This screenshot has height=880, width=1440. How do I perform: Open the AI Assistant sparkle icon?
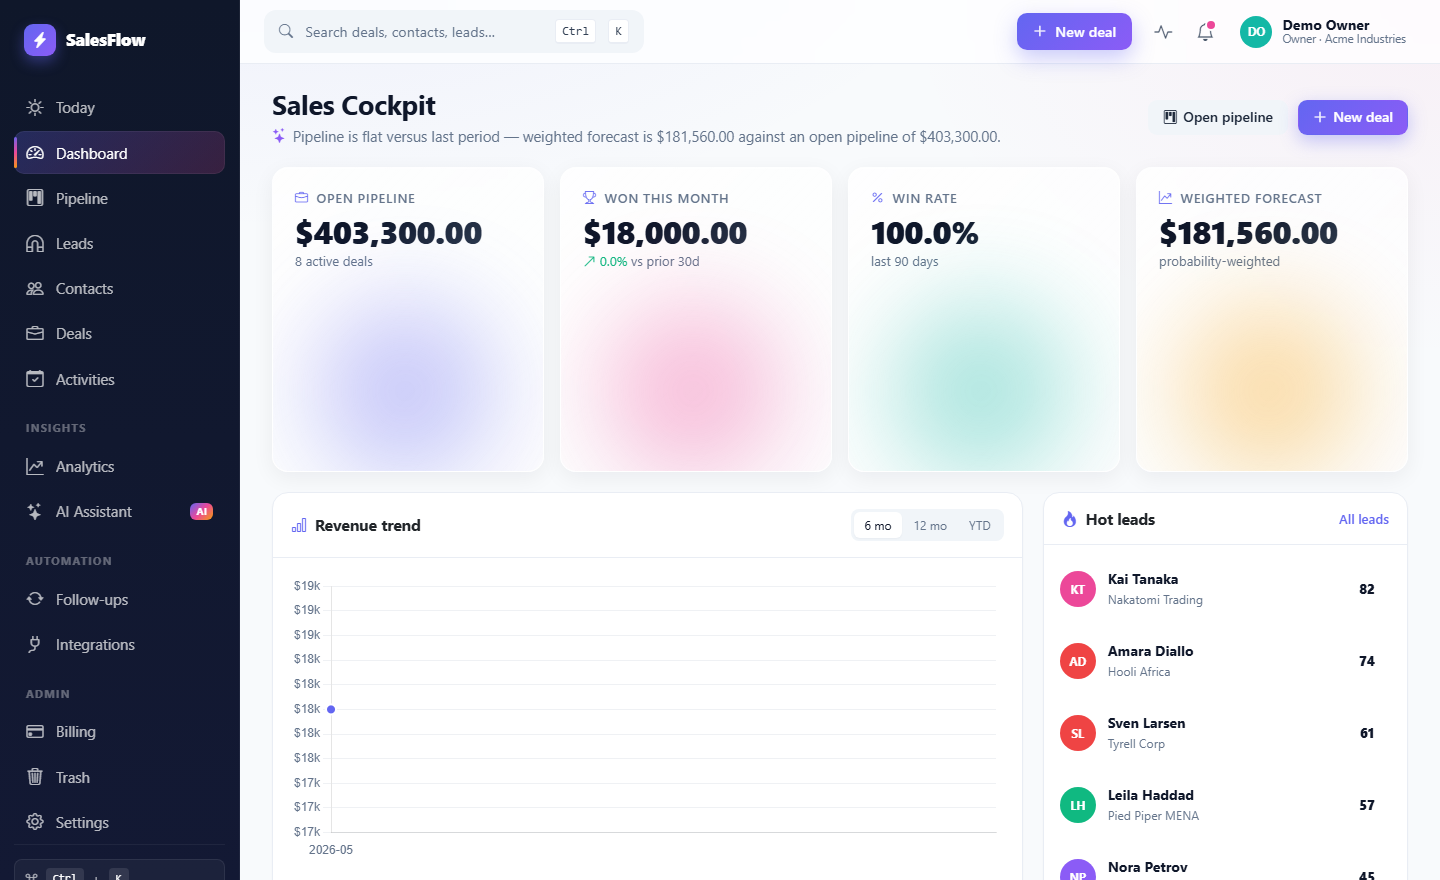pos(35,511)
